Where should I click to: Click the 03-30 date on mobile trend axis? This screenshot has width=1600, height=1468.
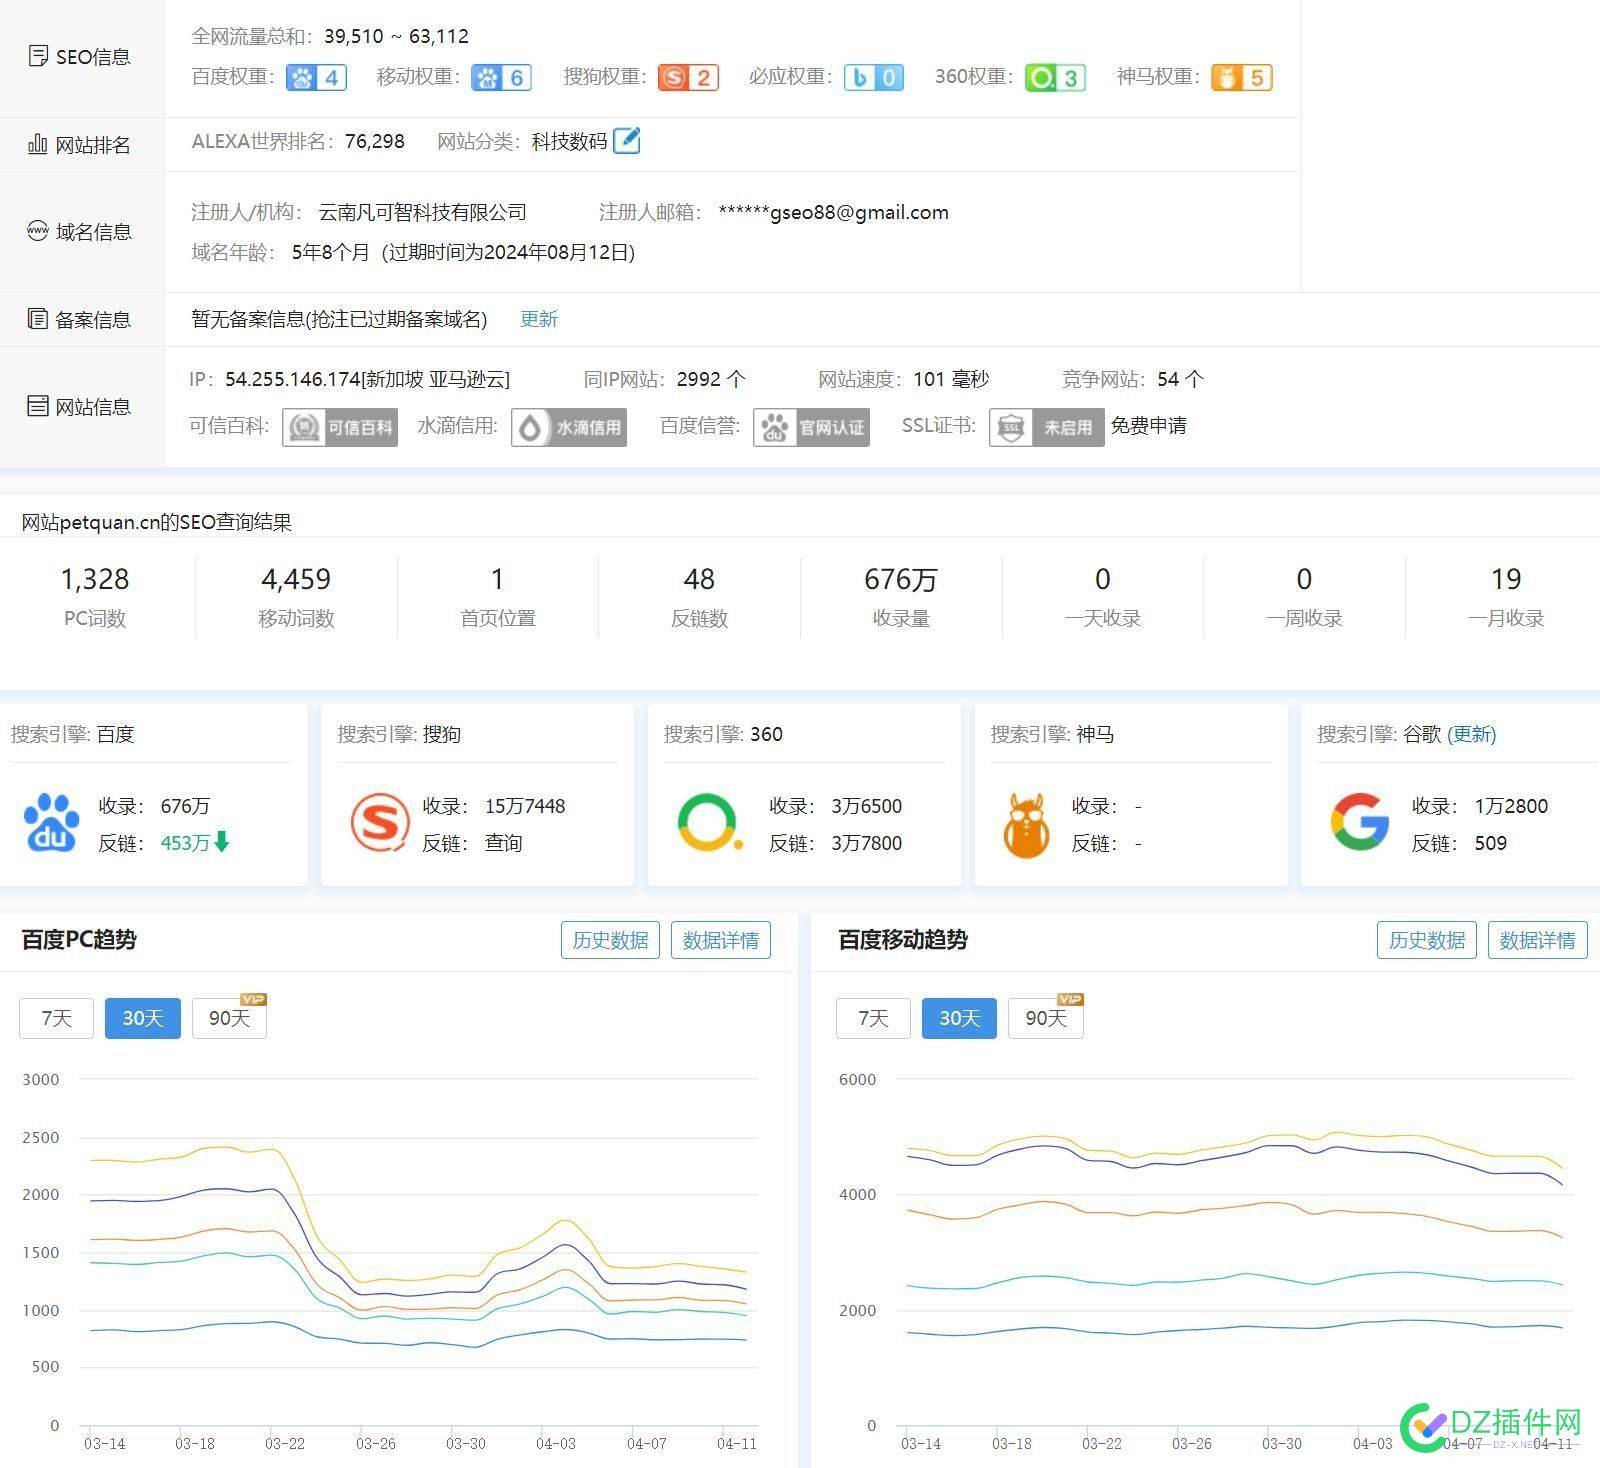1282,1443
